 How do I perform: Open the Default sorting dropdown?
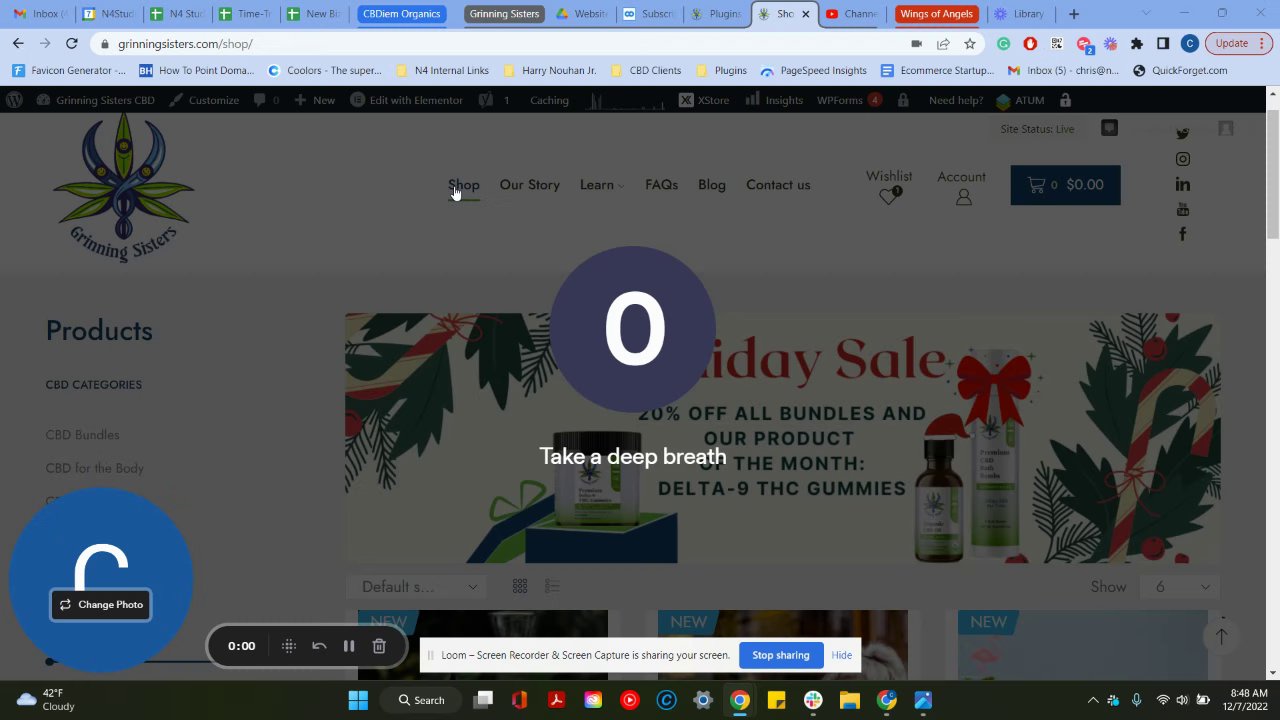[418, 587]
